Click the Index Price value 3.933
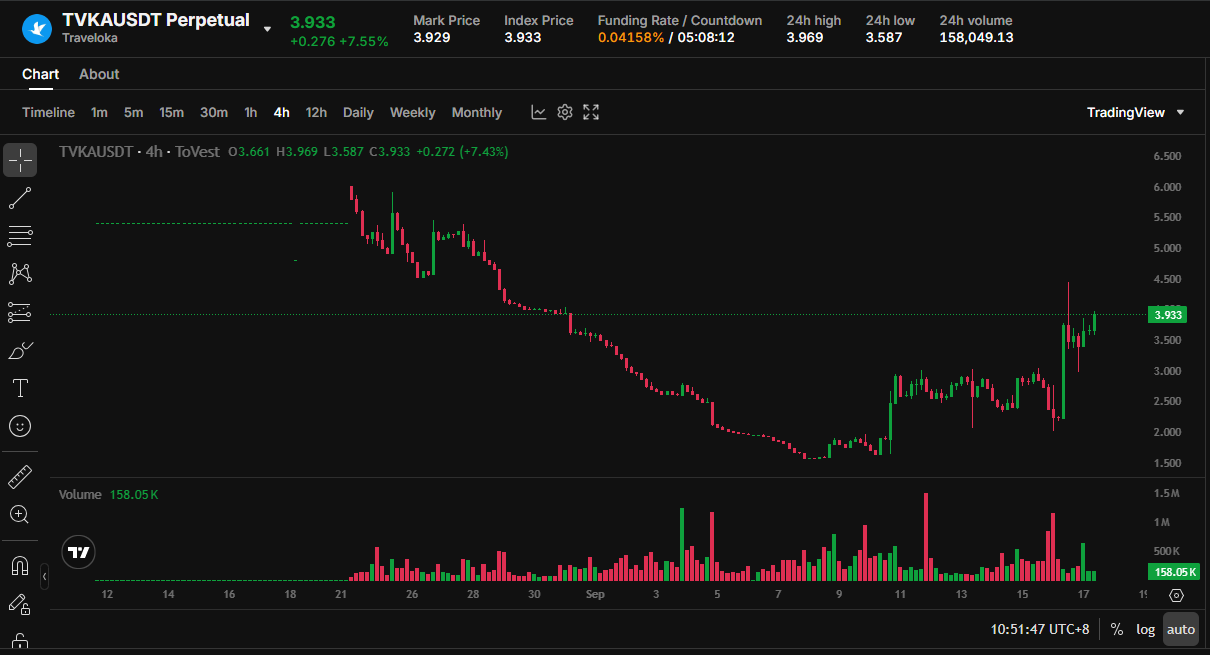Screen dimensions: 1210x655 tap(523, 37)
